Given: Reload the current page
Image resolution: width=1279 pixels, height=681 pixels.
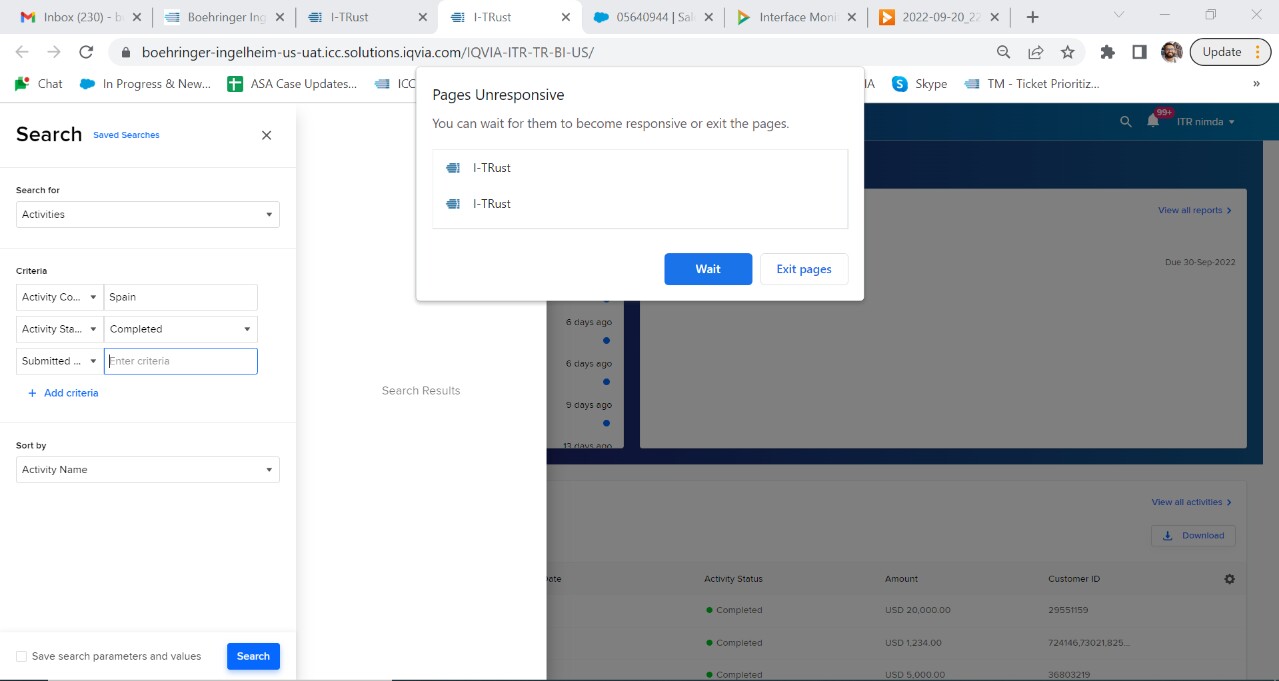Looking at the screenshot, I should 86,52.
